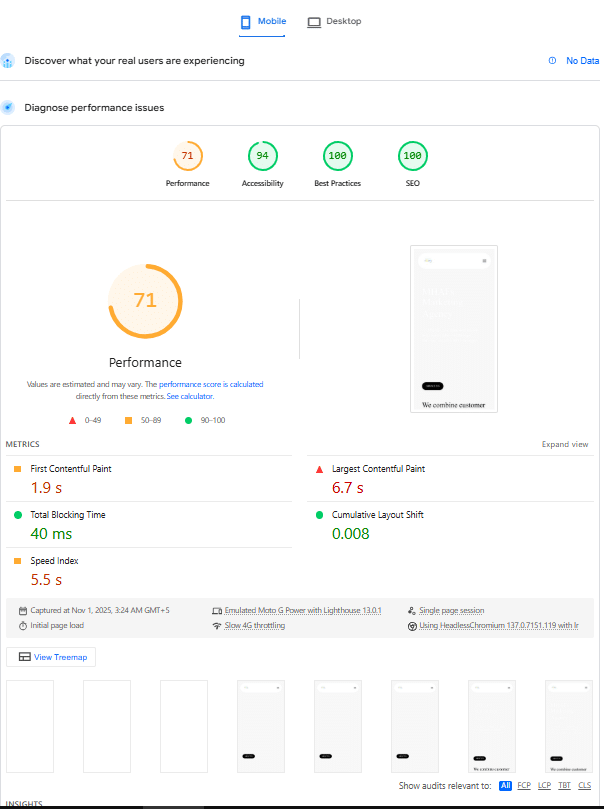Click the red triangle Largest Contentful Paint icon

pyautogui.click(x=319, y=469)
